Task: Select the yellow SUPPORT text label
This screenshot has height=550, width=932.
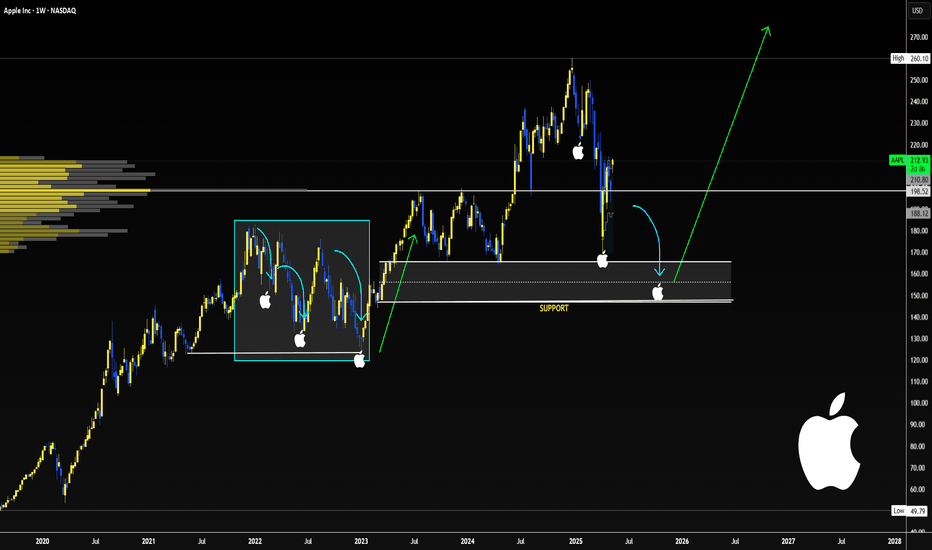Action: pyautogui.click(x=554, y=308)
